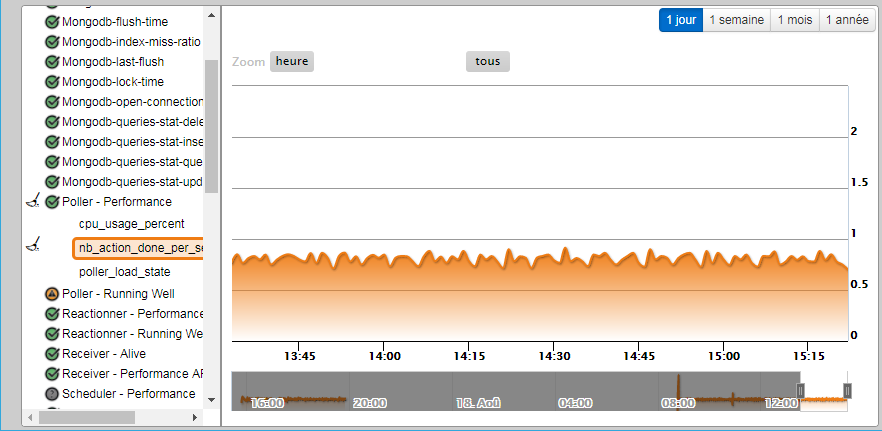Click the Scheduler - Performance unknown icon
The width and height of the screenshot is (882, 431).
[52, 394]
